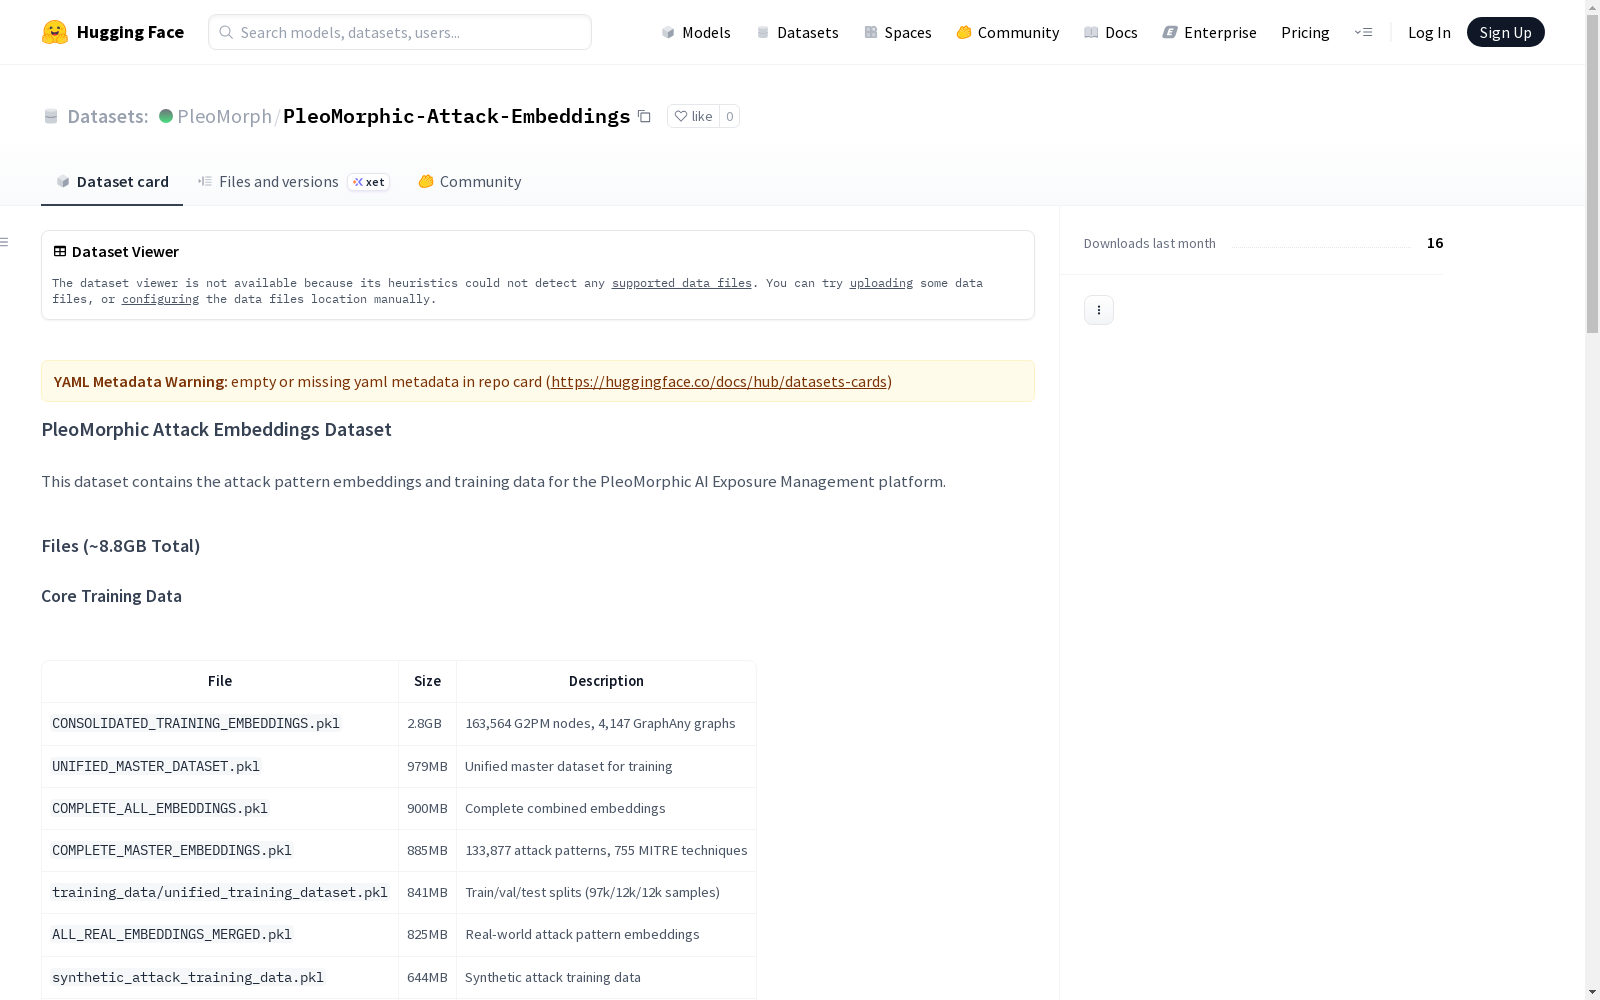Image resolution: width=1600 pixels, height=1000 pixels.
Task: Click the Sign Up button
Action: tap(1505, 32)
